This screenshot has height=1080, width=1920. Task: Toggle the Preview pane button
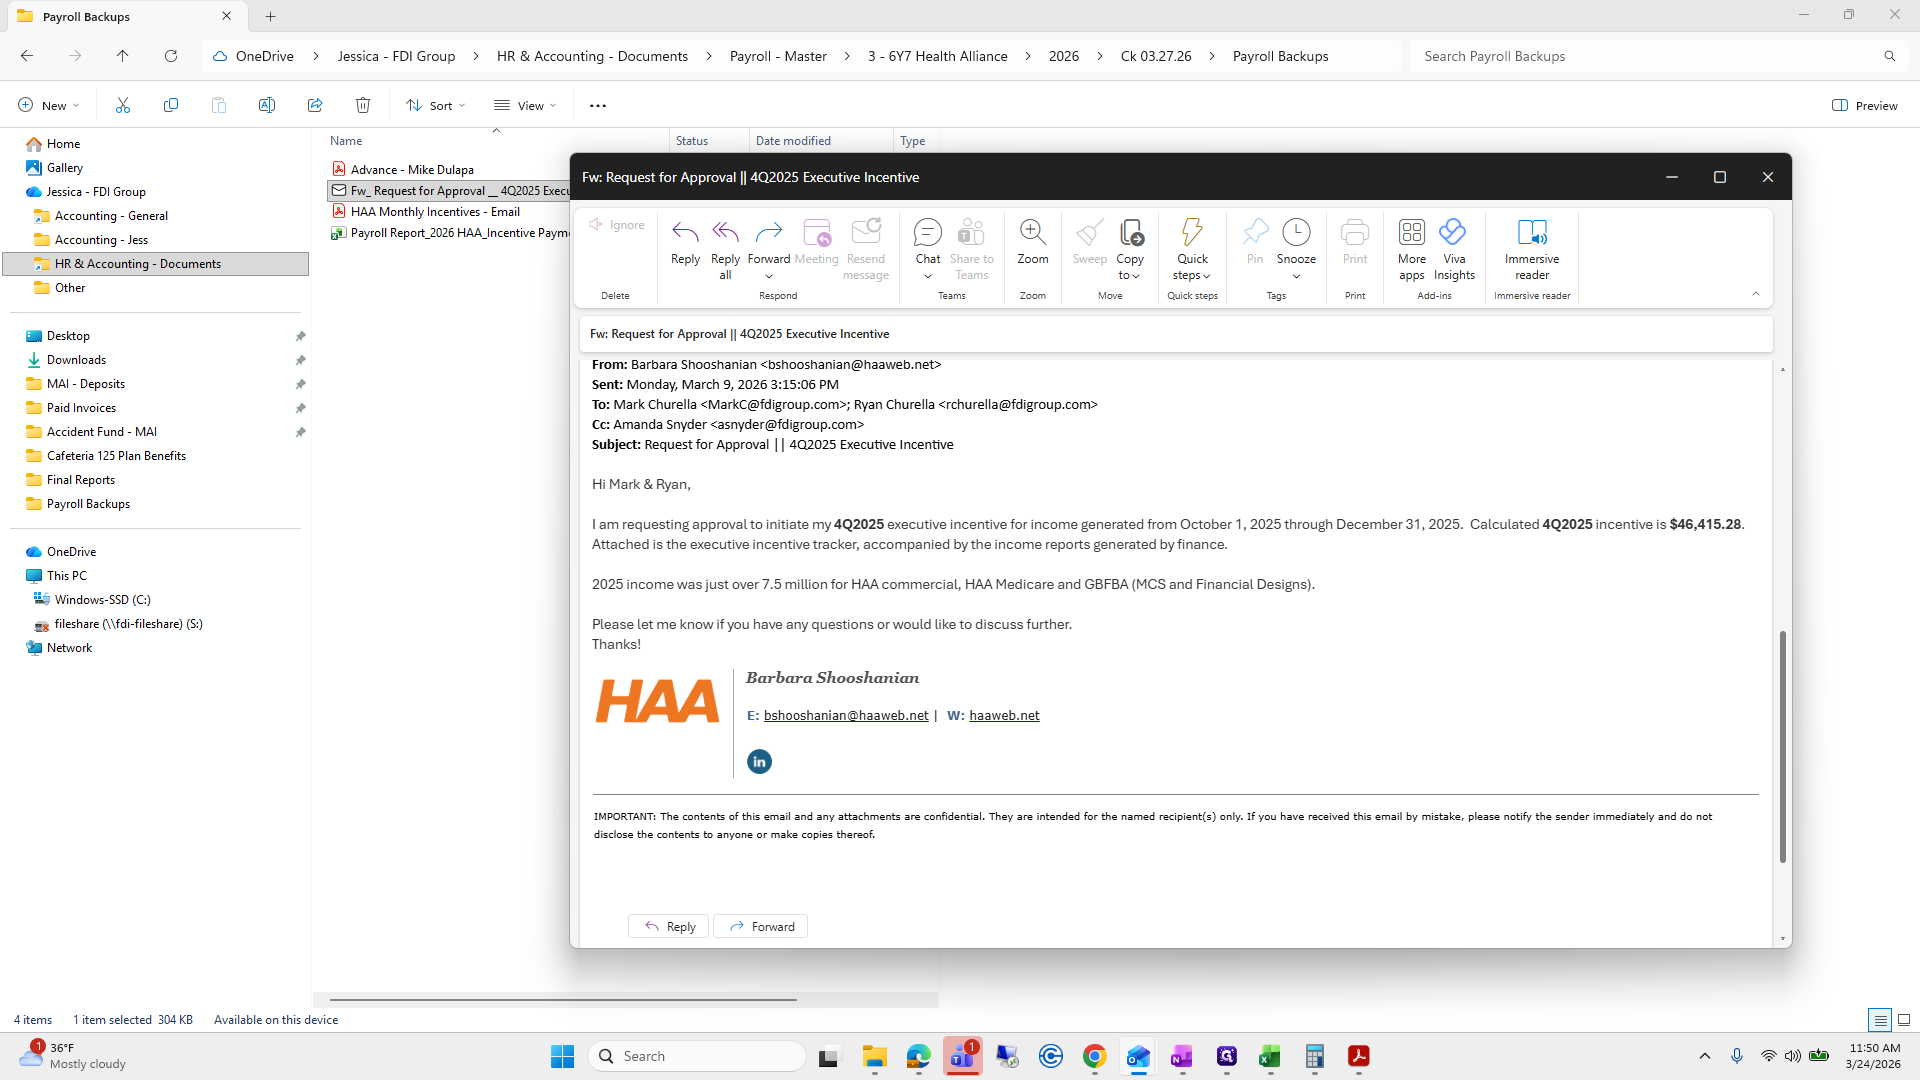1864,105
